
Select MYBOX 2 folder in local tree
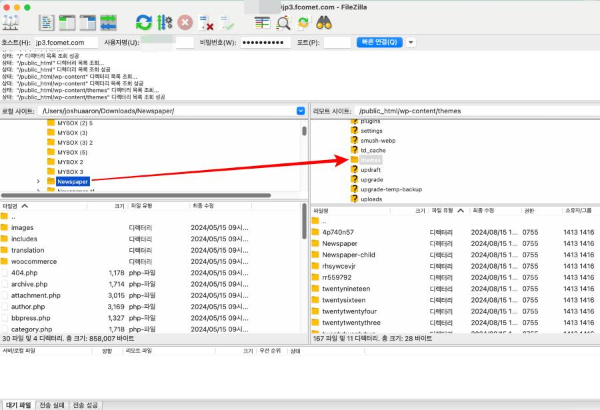pos(70,162)
